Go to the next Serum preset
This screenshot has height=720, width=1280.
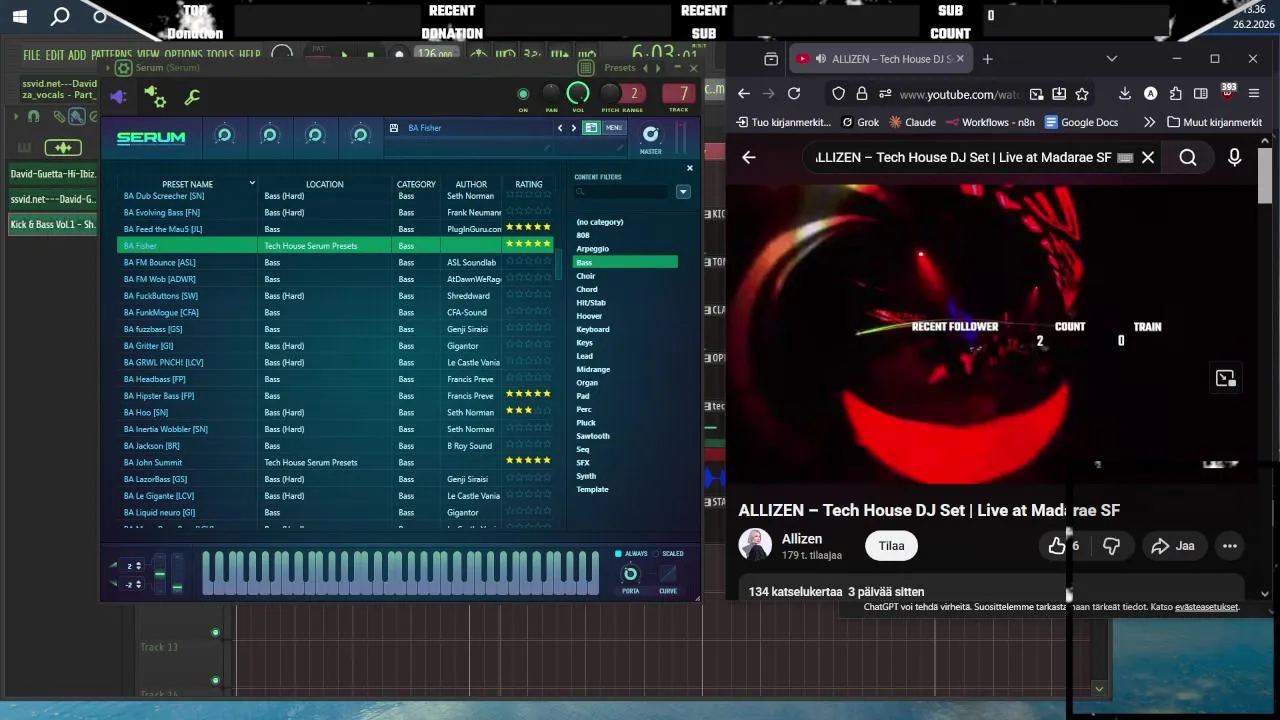(x=573, y=128)
